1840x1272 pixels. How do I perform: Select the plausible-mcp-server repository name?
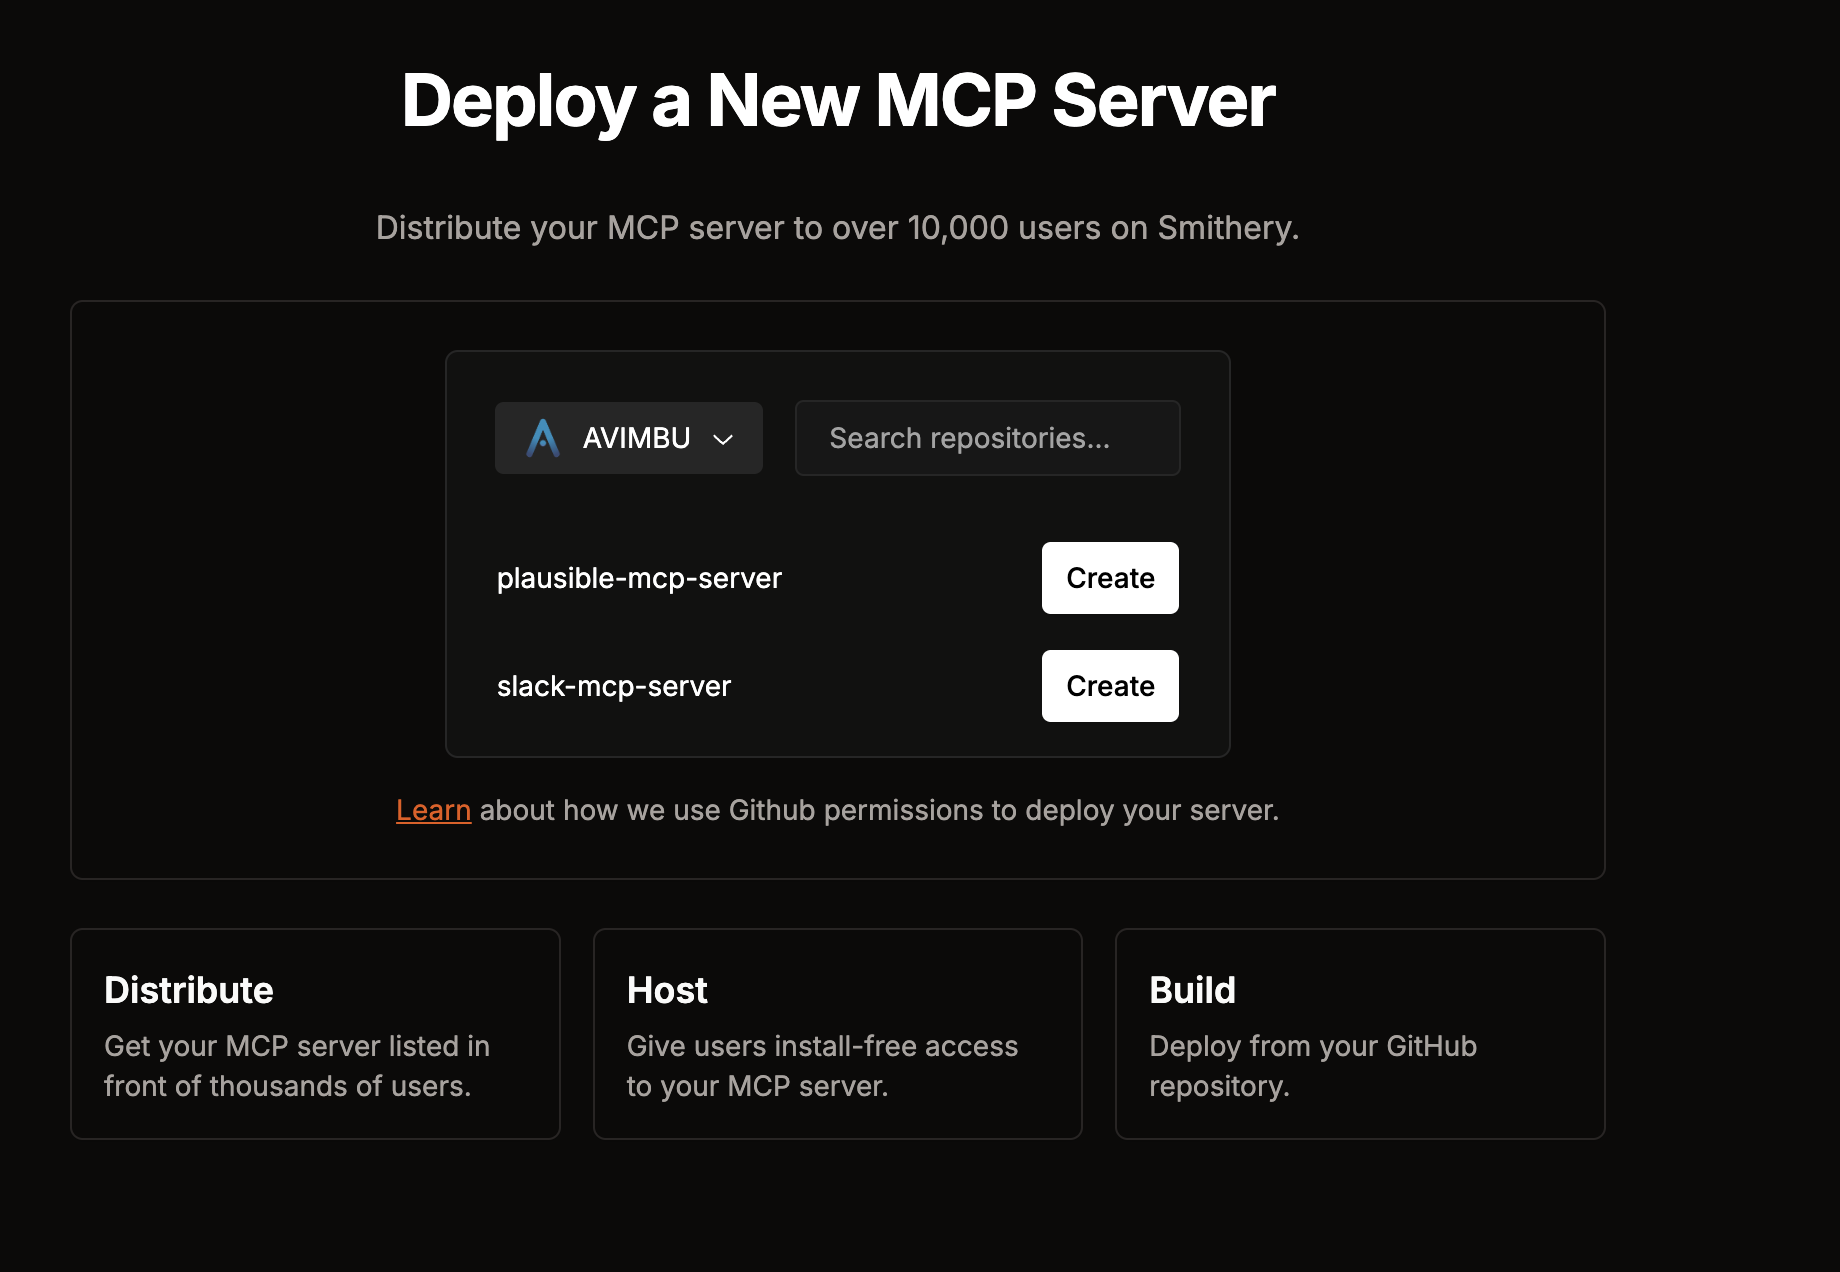tap(639, 578)
